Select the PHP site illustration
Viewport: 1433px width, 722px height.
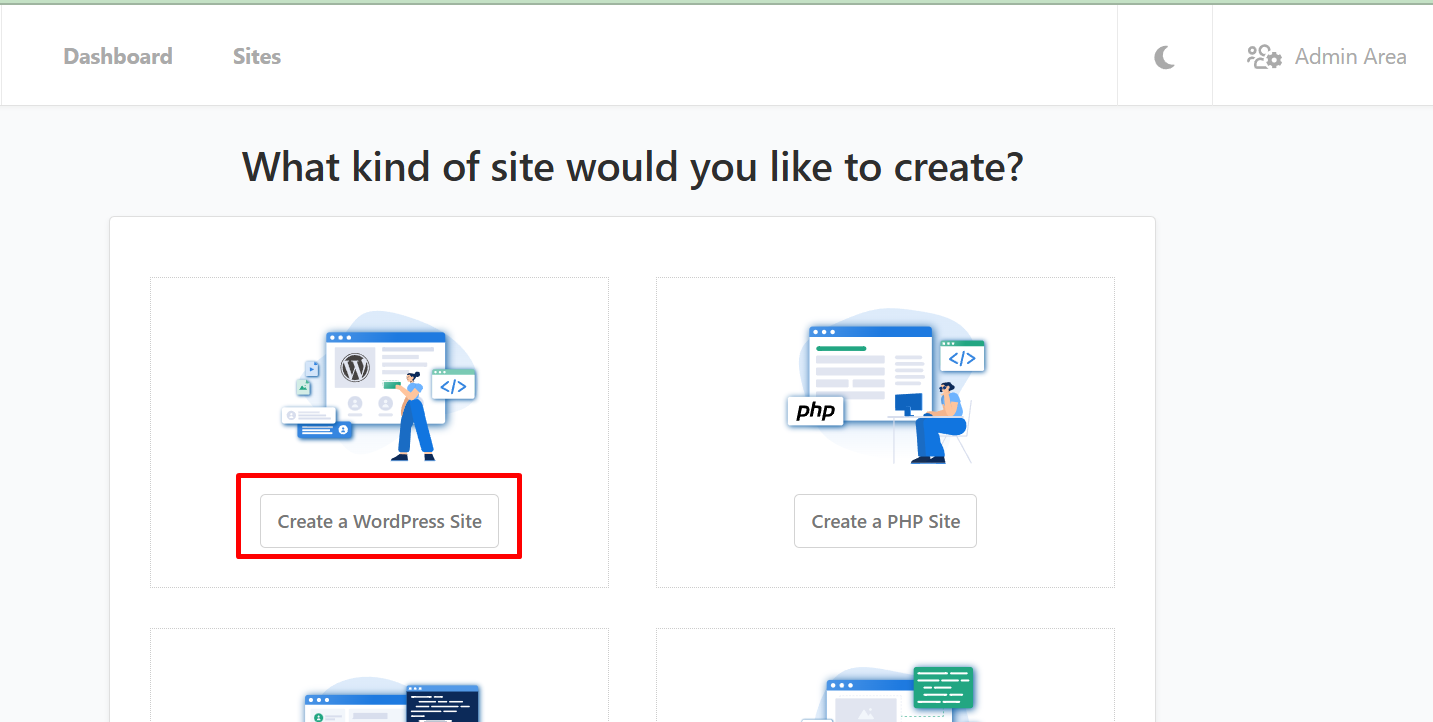click(x=886, y=385)
